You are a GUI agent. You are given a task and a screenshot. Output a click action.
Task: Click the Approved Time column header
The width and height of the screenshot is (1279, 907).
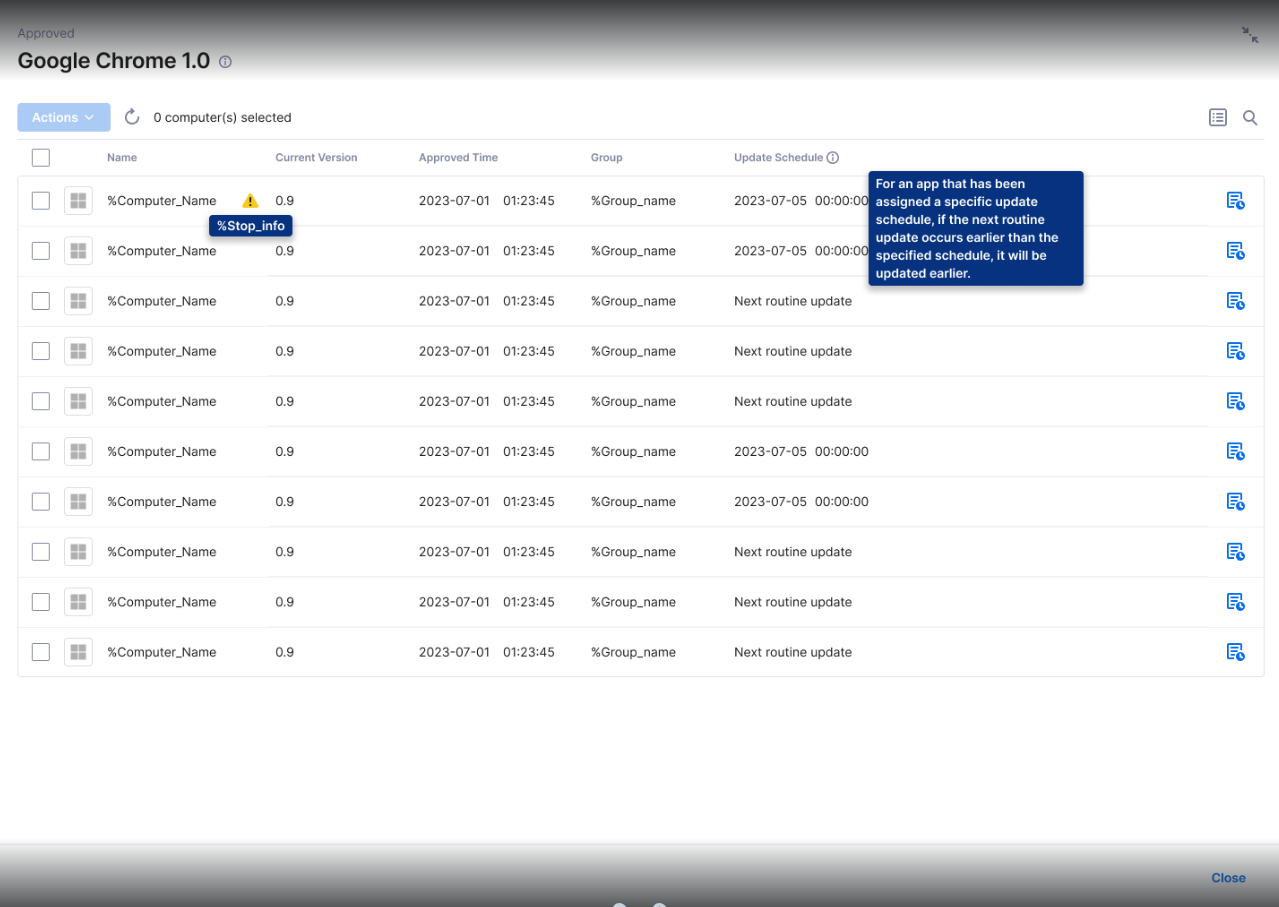(458, 158)
